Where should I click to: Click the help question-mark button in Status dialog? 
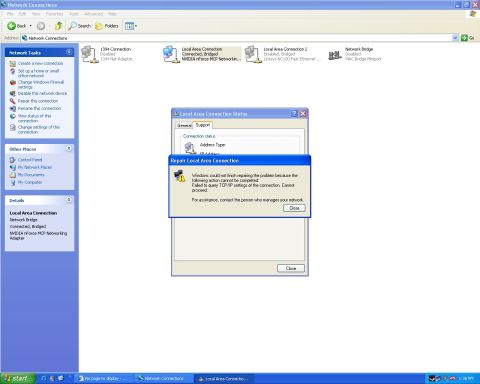pyautogui.click(x=294, y=114)
